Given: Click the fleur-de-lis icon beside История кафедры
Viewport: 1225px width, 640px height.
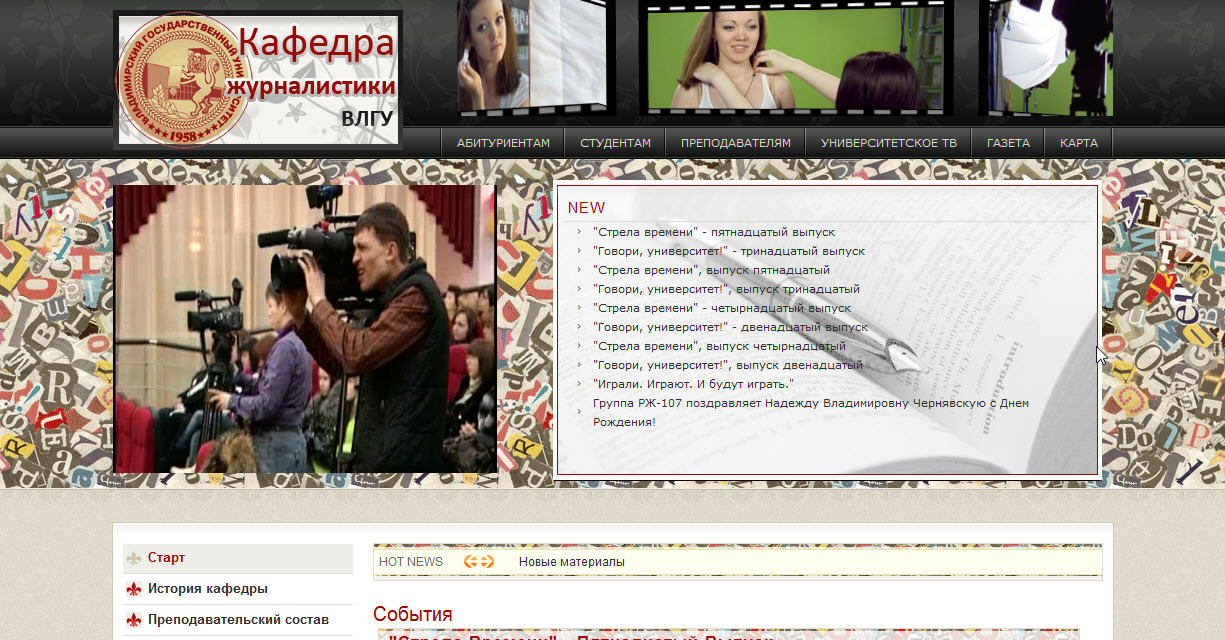Looking at the screenshot, I should click(x=133, y=590).
